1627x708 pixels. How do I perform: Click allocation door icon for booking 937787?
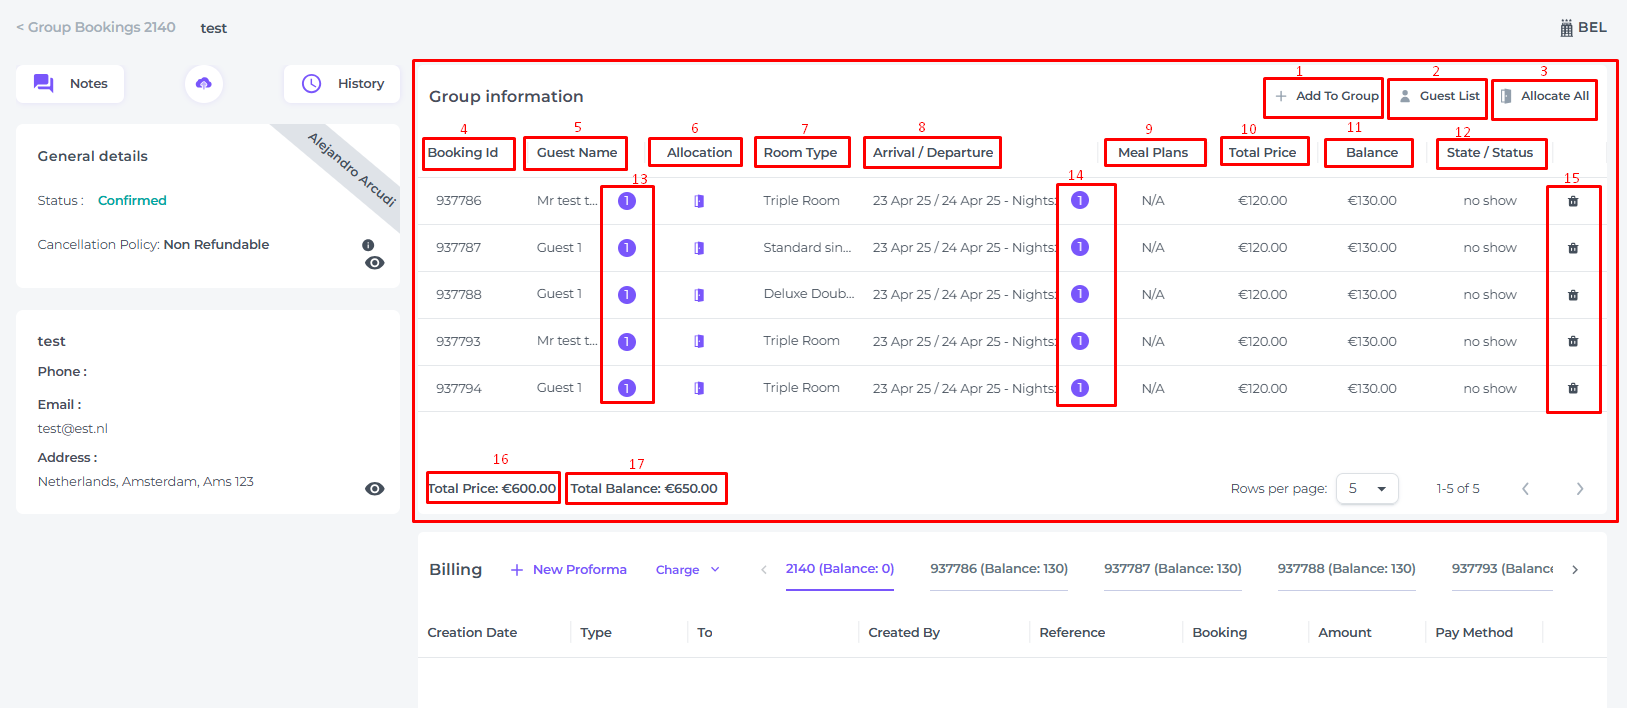point(699,248)
